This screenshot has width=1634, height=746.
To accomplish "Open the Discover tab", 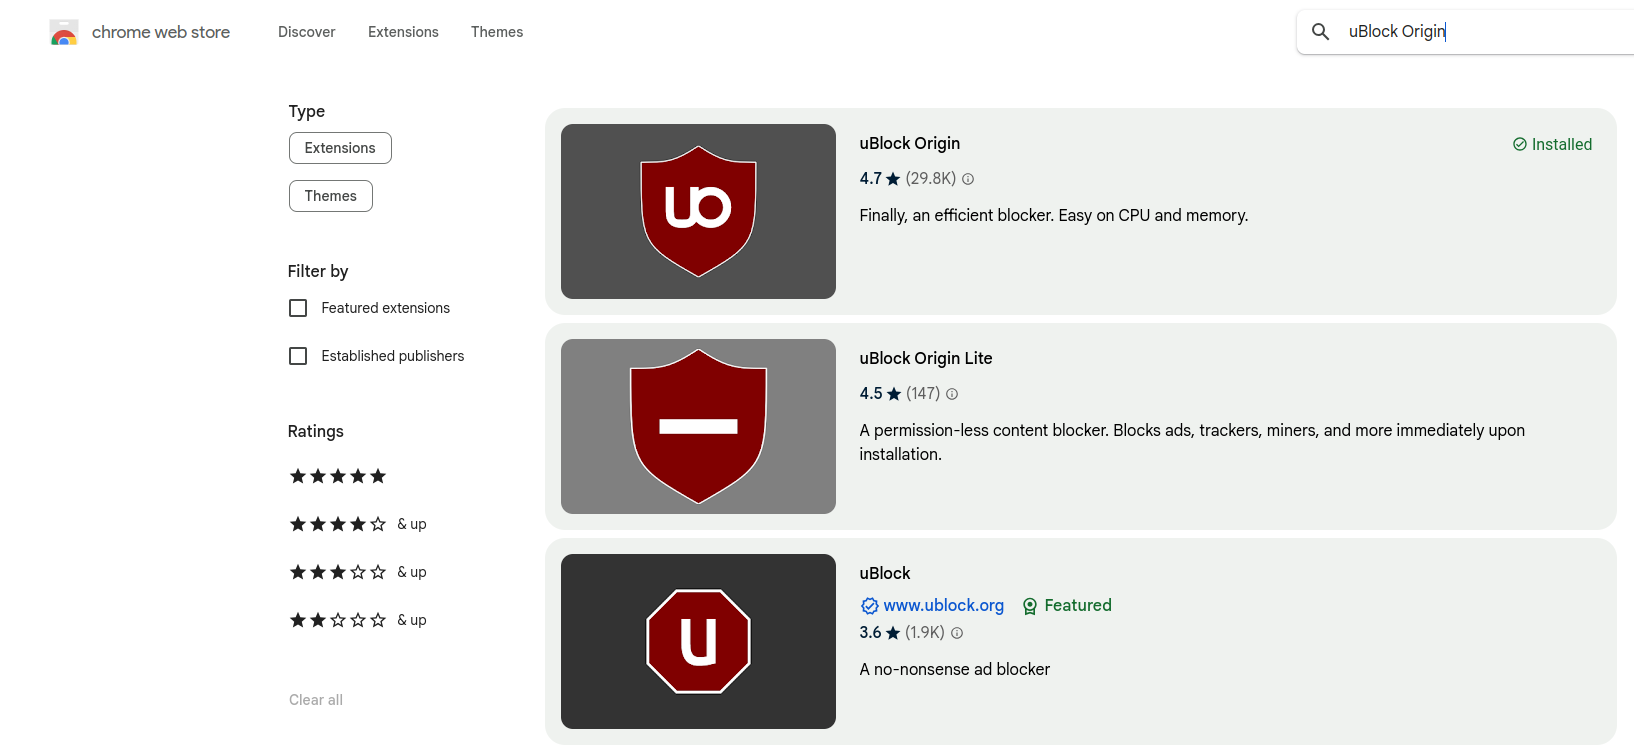I will tap(307, 32).
